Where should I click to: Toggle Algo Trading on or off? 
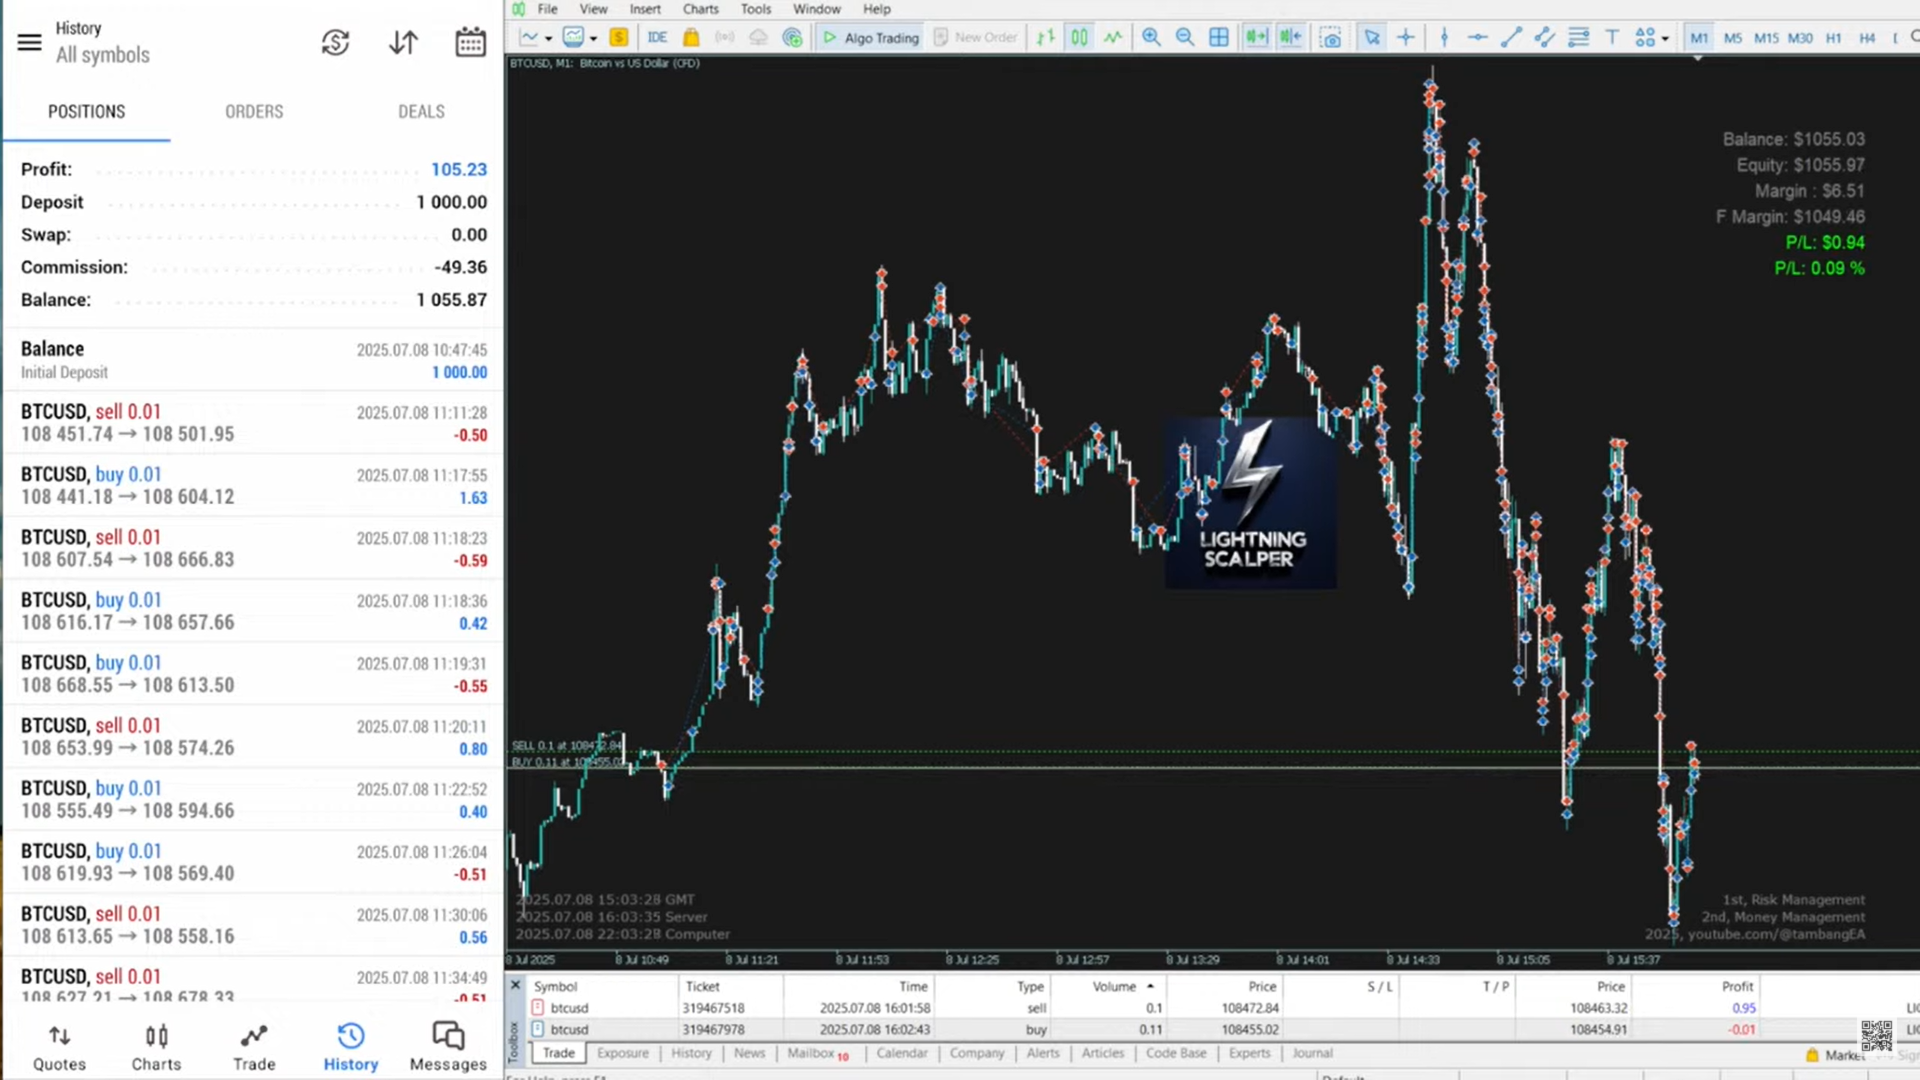(x=869, y=37)
